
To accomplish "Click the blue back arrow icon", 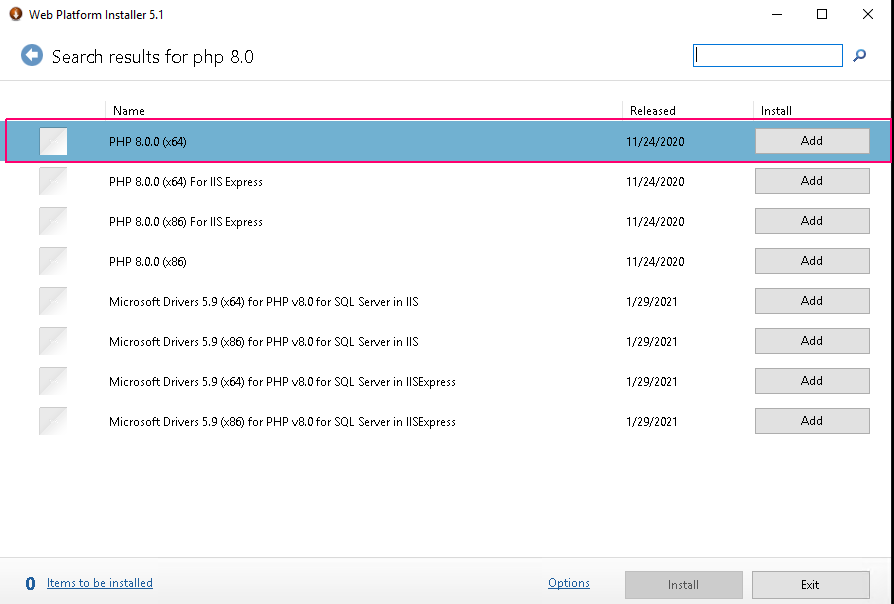I will [x=32, y=55].
